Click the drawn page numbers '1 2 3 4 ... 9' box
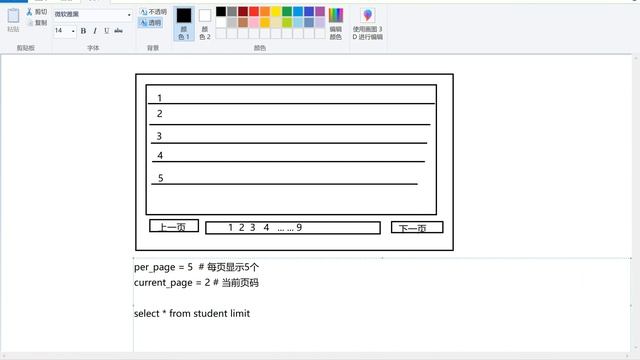Screen dimensions: 640x360 coord(293,228)
